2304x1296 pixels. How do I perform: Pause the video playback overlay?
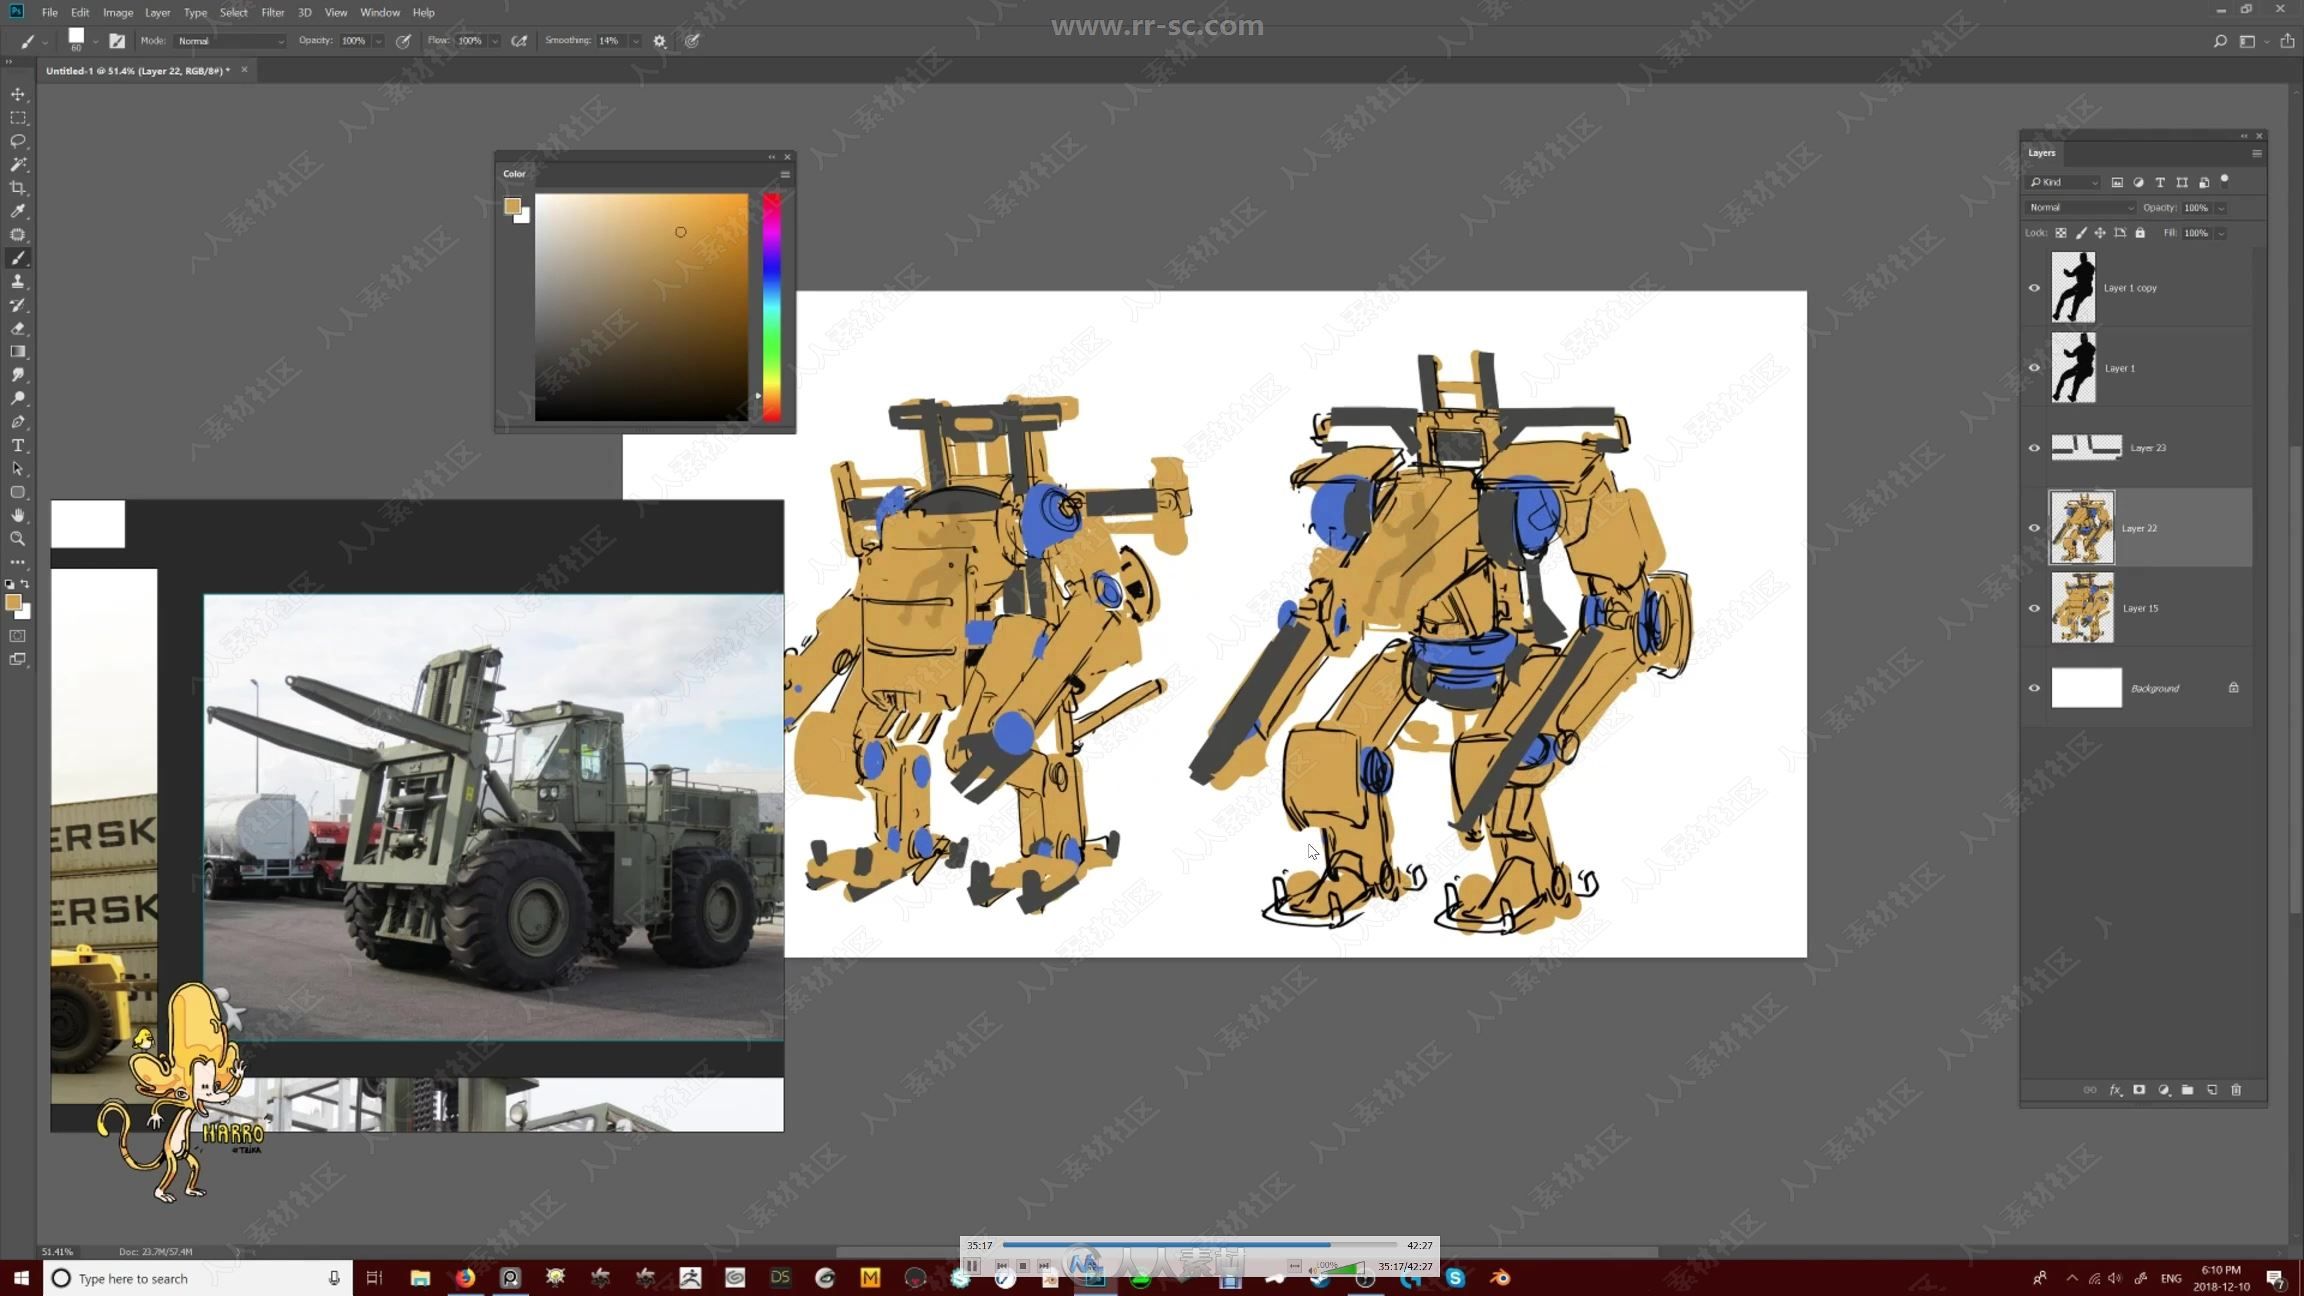coord(972,1266)
